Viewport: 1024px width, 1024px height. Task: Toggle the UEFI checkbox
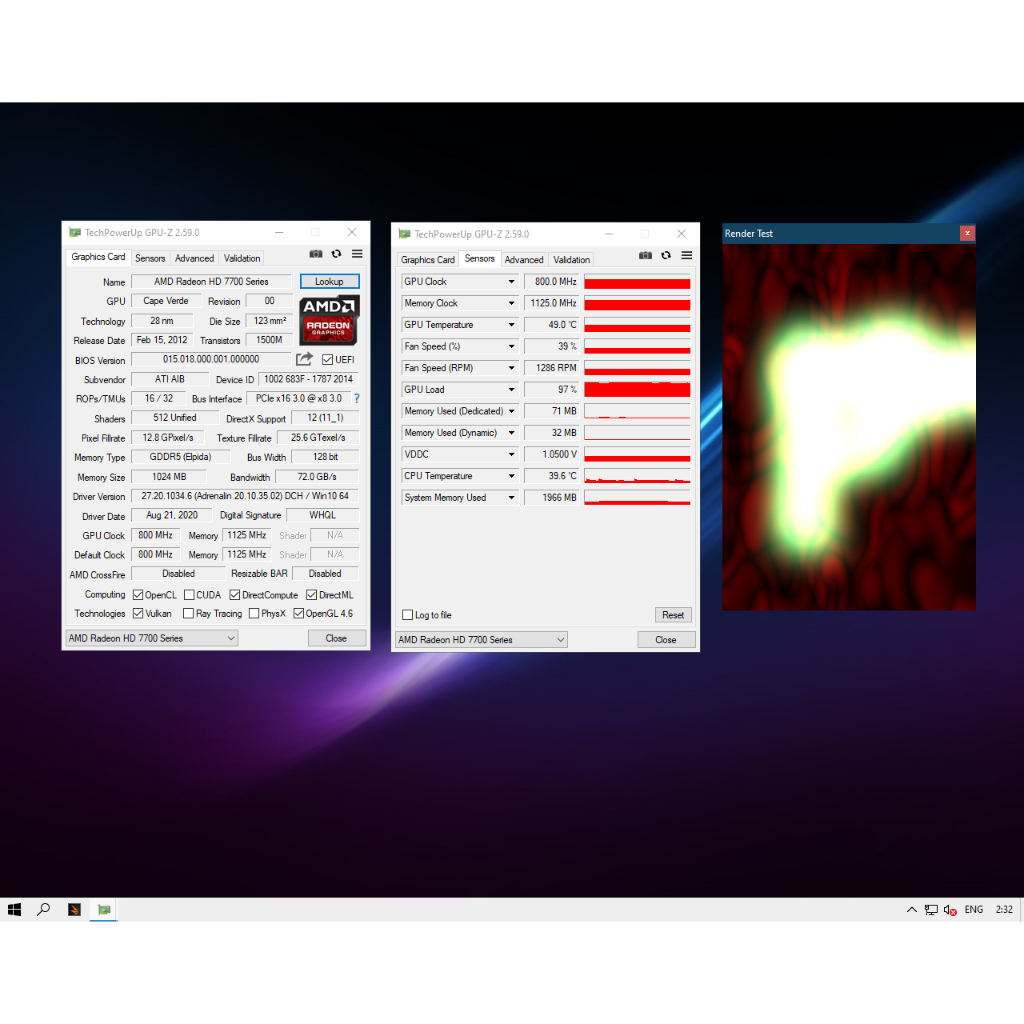pos(327,360)
